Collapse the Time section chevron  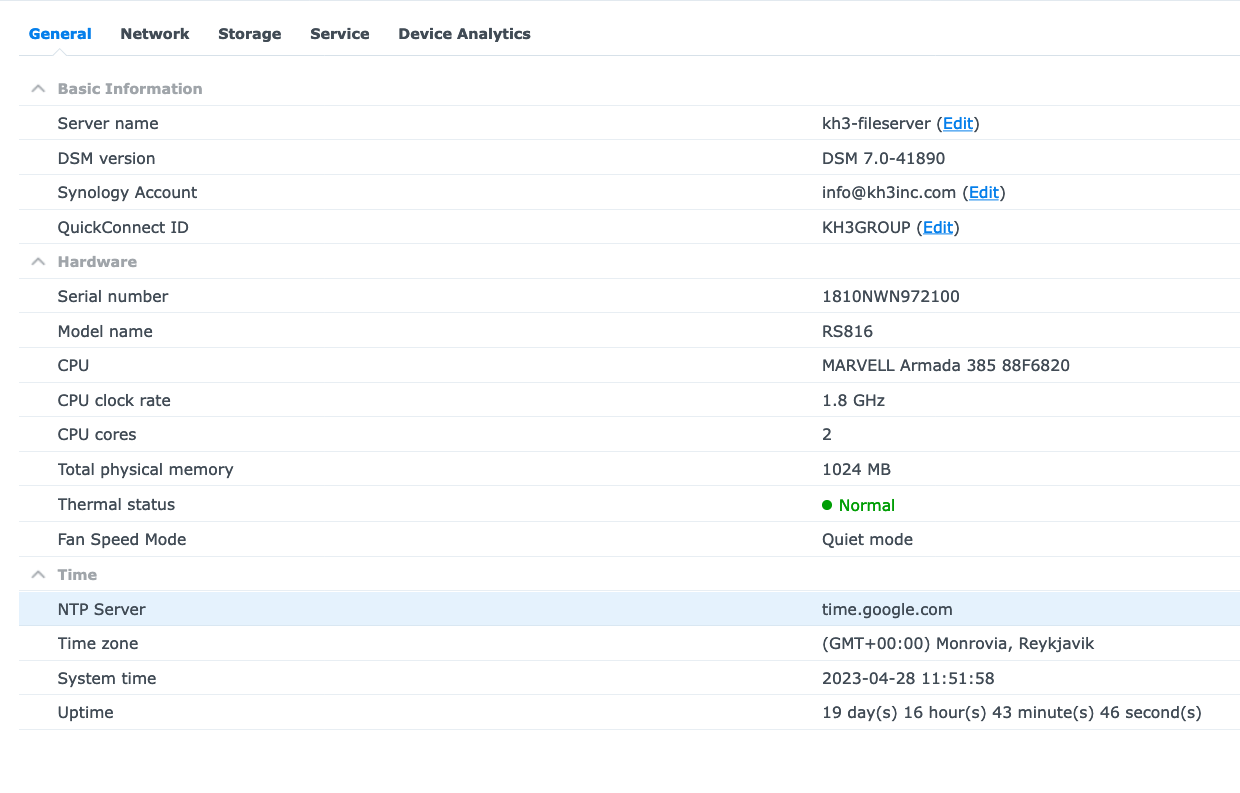[38, 575]
